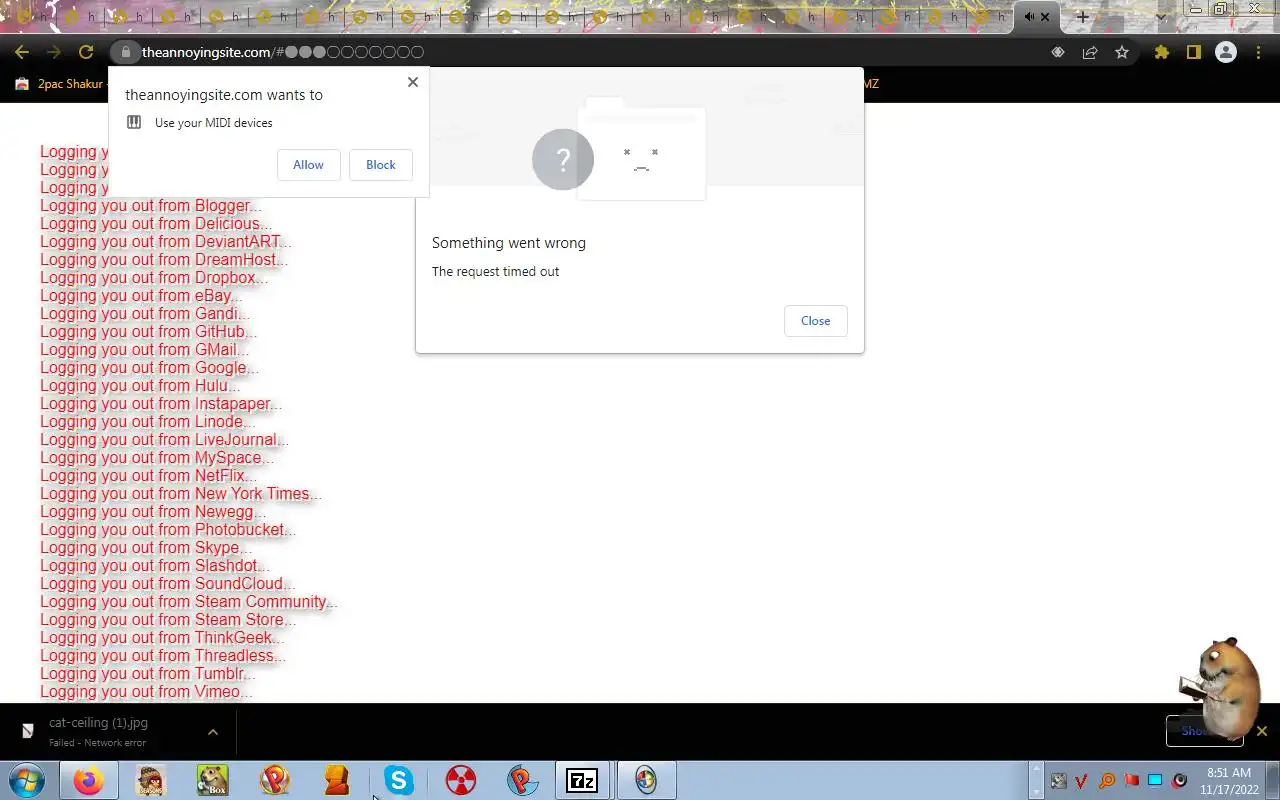
Task: Click the back navigation arrow
Action: [x=22, y=52]
